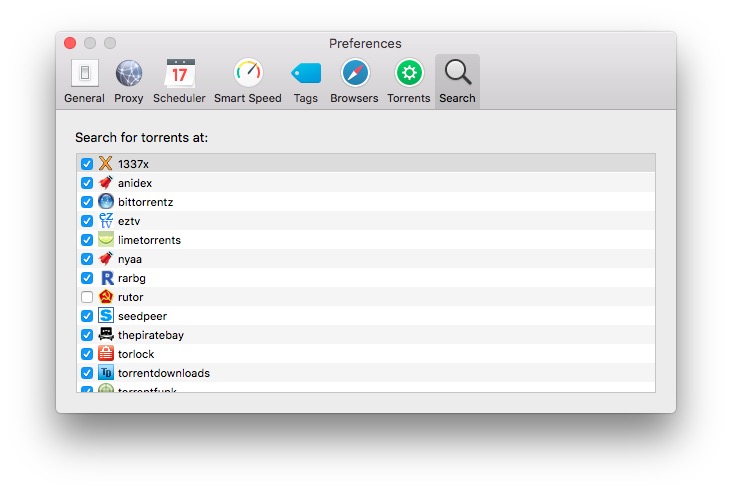Click the torlock site icon
732x493 pixels.
[x=106, y=354]
